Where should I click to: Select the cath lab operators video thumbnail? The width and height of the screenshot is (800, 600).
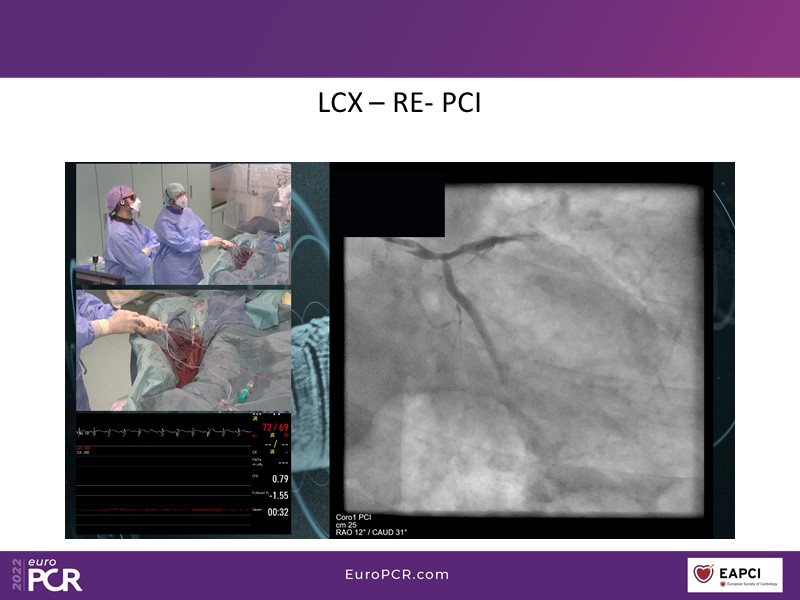pos(183,224)
